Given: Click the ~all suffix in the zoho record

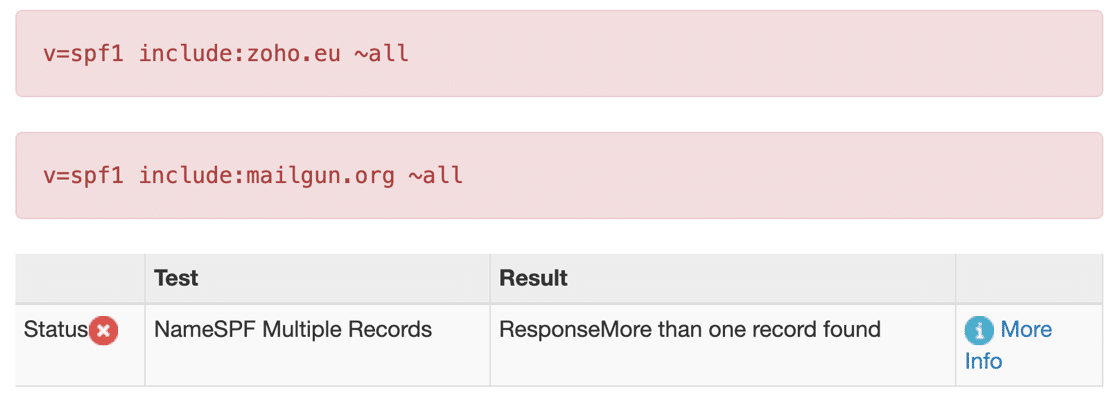Looking at the screenshot, I should pos(382,53).
